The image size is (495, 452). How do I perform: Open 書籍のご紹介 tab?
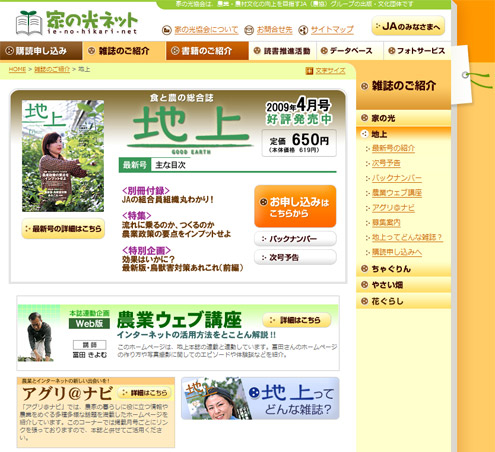(207, 51)
